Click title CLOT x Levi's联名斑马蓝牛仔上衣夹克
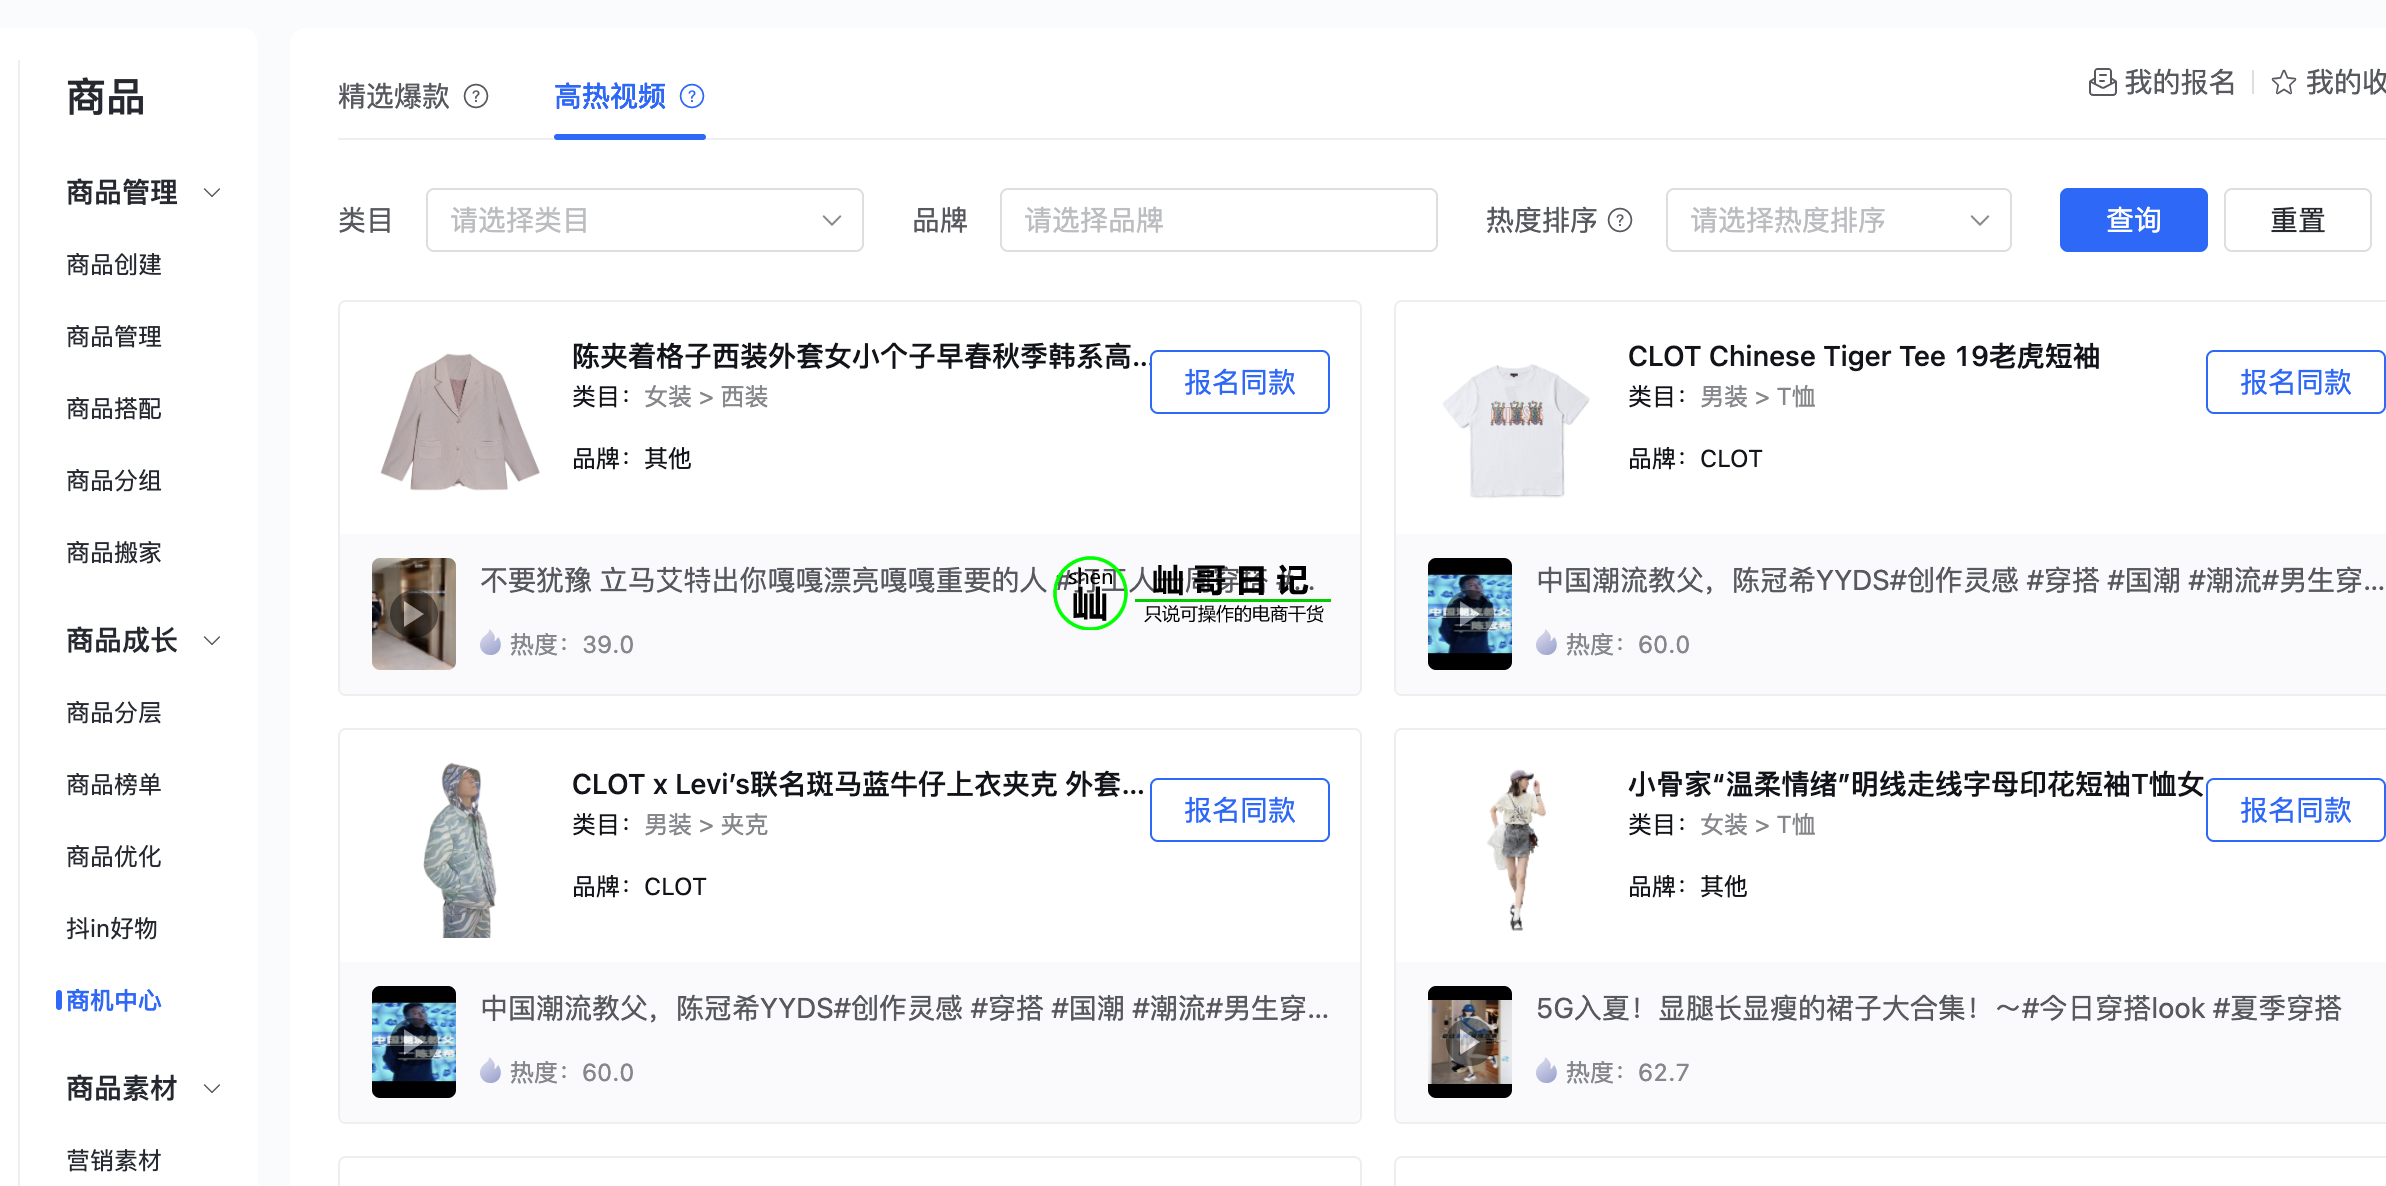This screenshot has width=2386, height=1186. (x=857, y=783)
